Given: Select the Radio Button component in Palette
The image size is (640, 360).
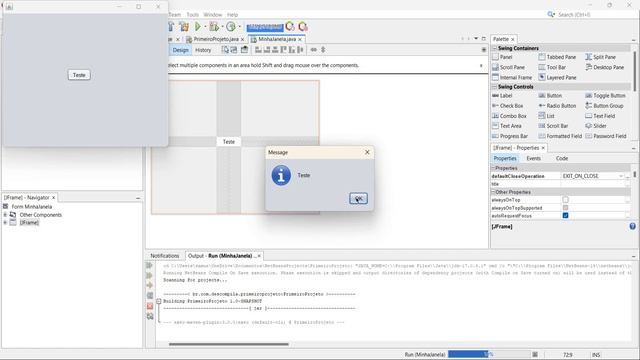Looking at the screenshot, I should [557, 106].
